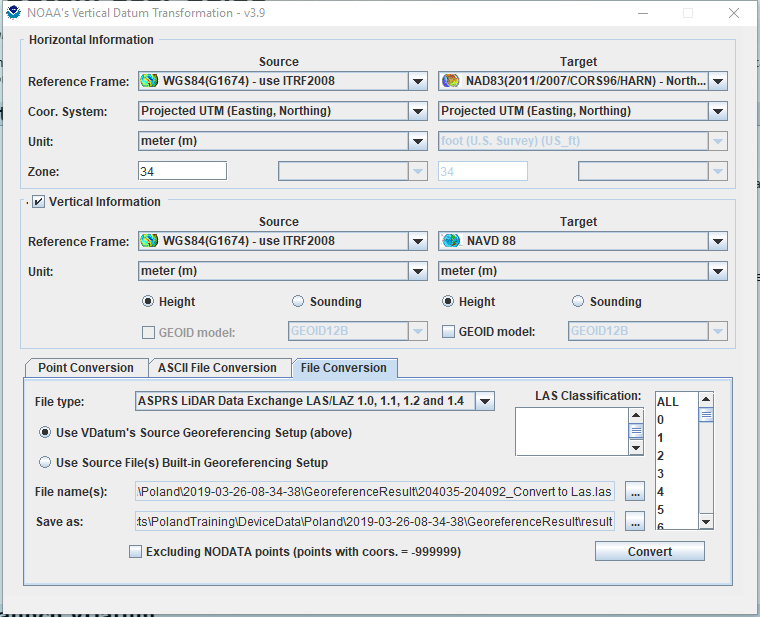
Task: Click LAS Classification text area scroll up arrow
Action: [636, 415]
